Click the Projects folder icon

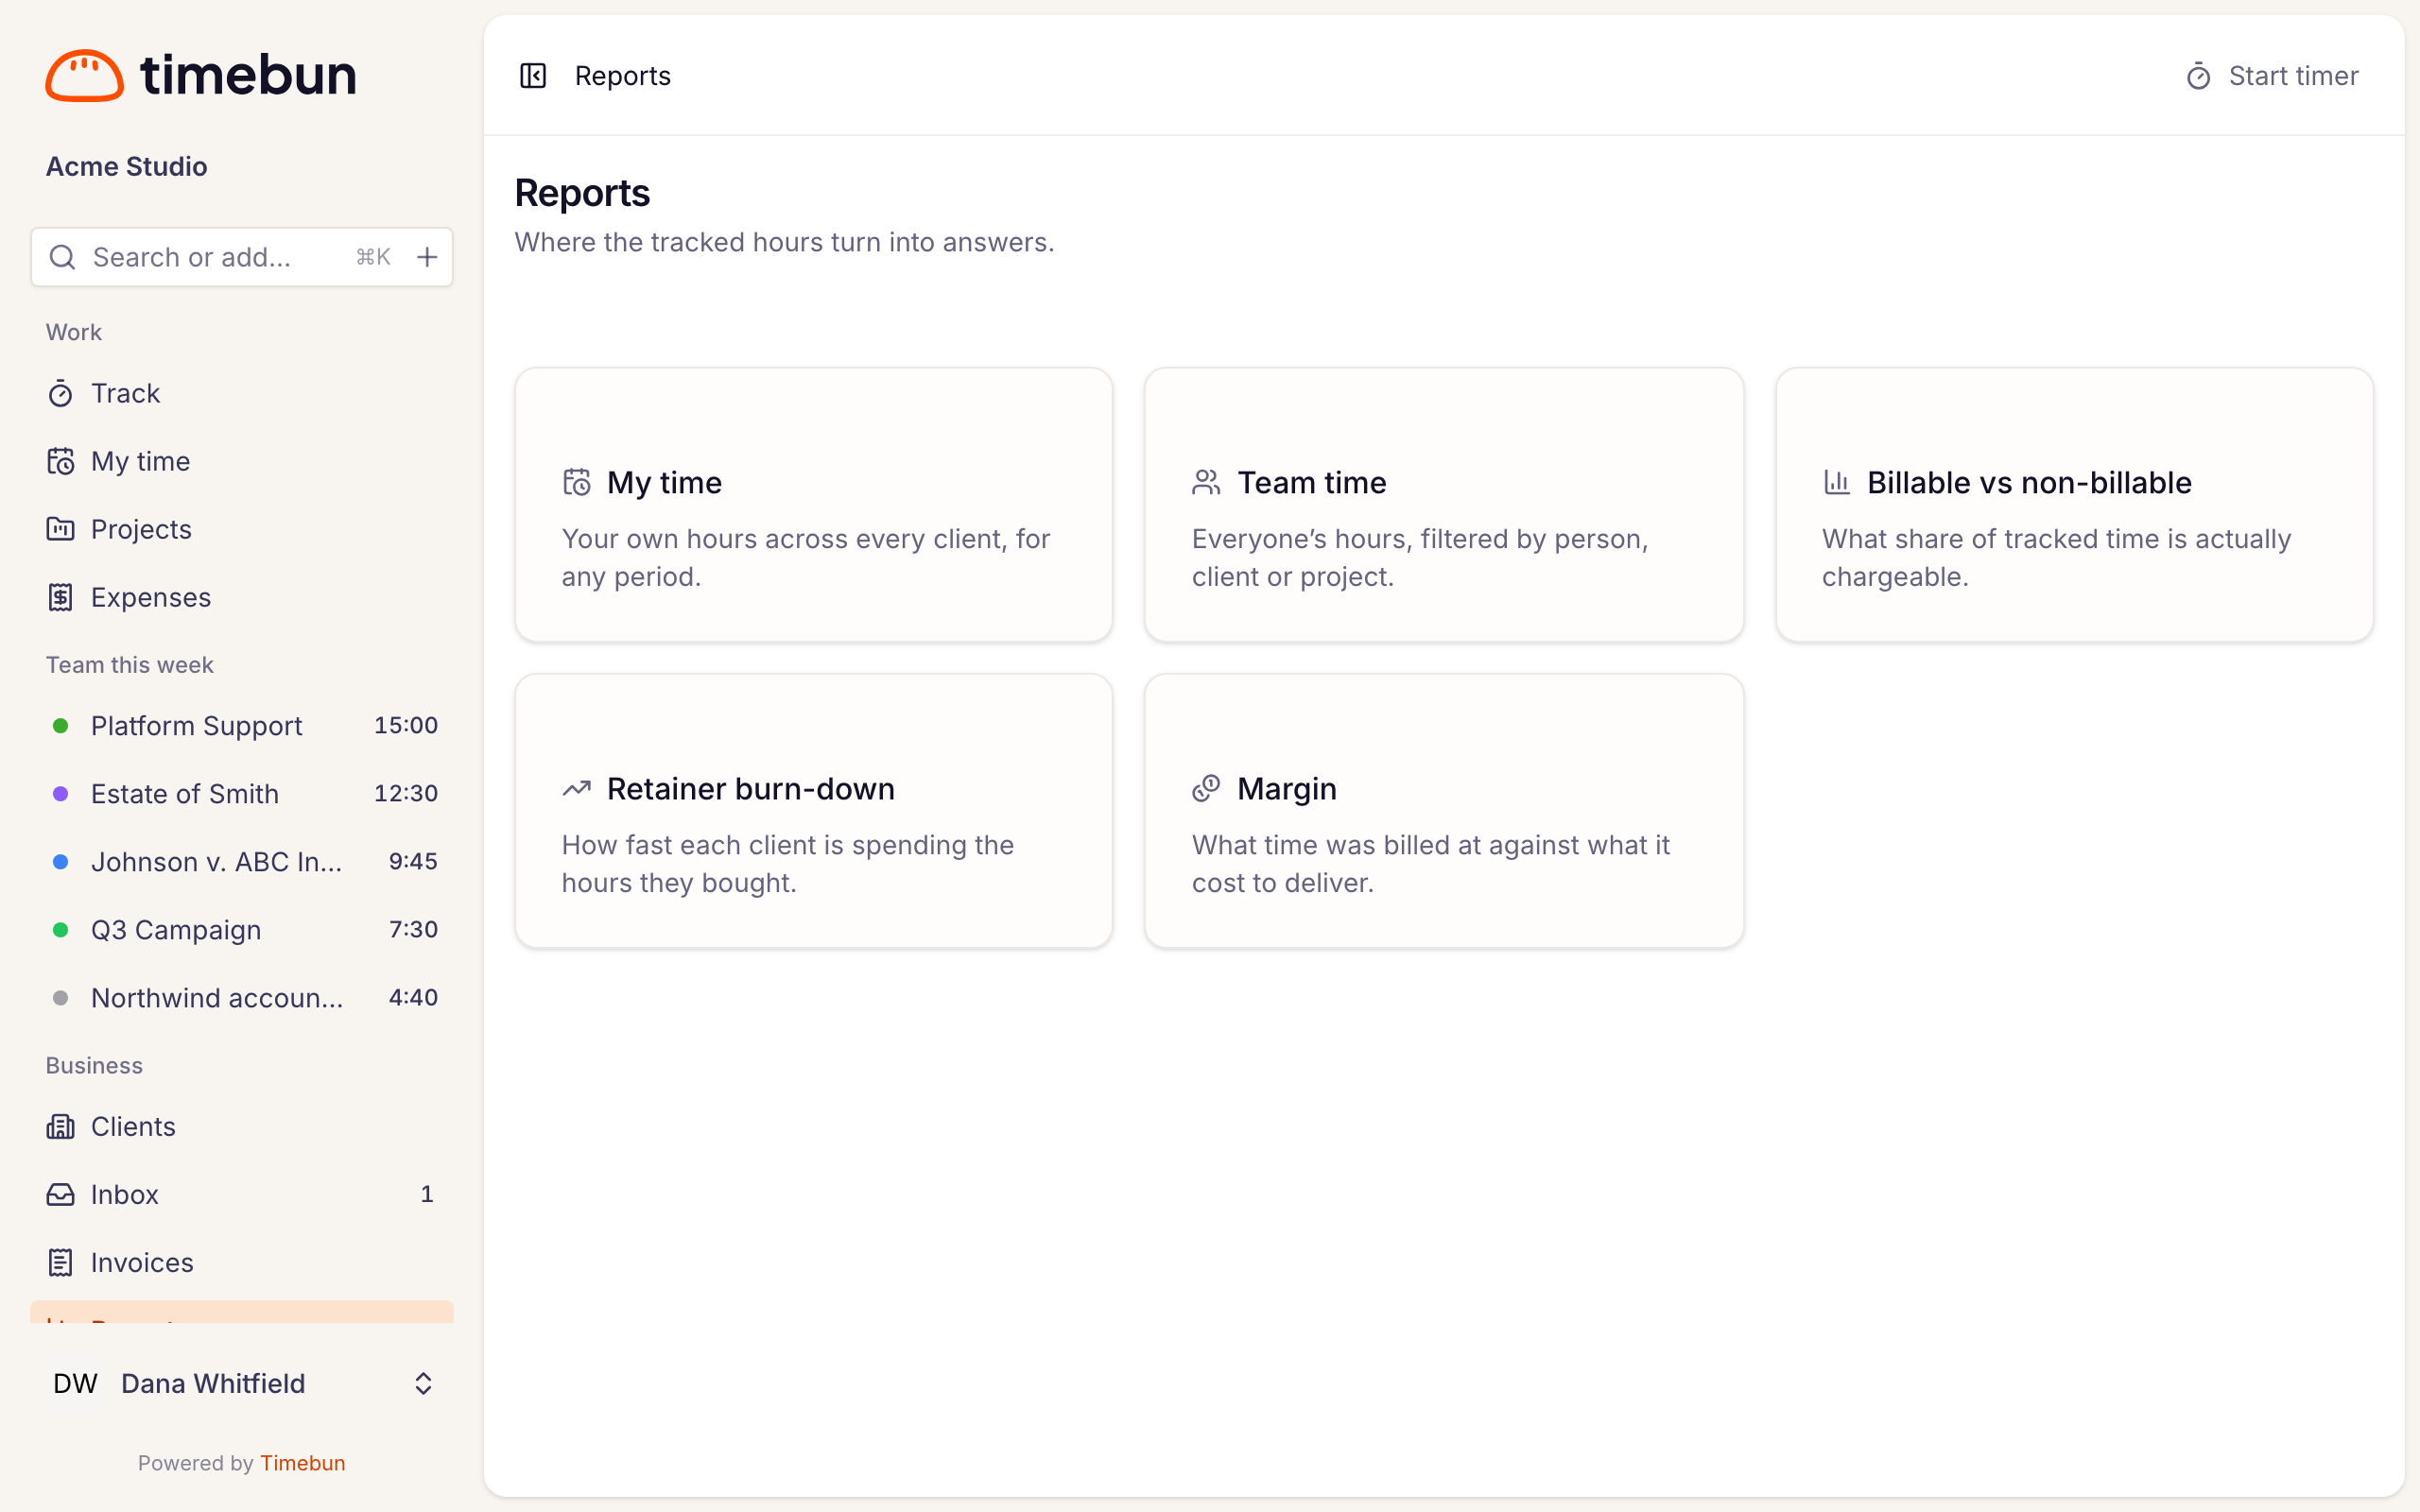click(60, 529)
